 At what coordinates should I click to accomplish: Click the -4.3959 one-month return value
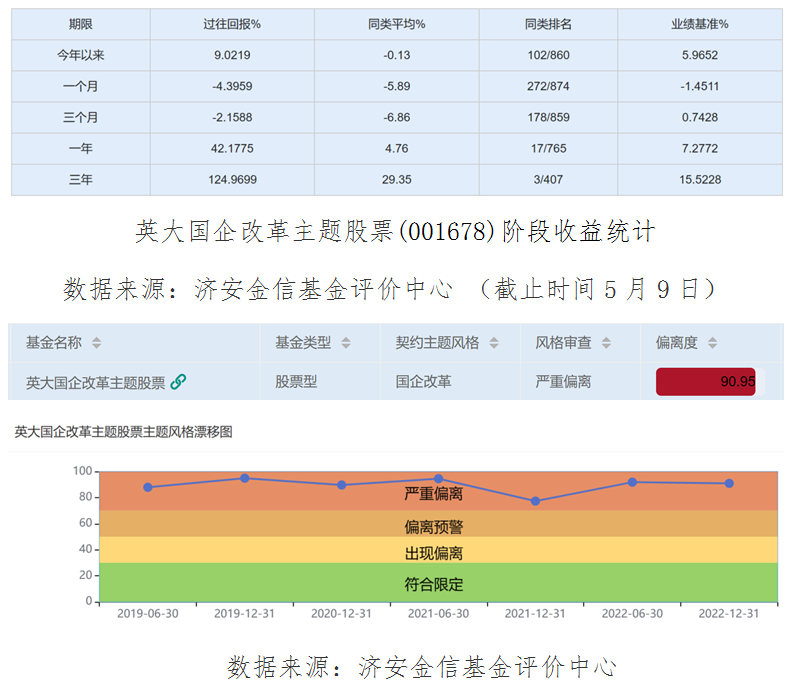[232, 86]
